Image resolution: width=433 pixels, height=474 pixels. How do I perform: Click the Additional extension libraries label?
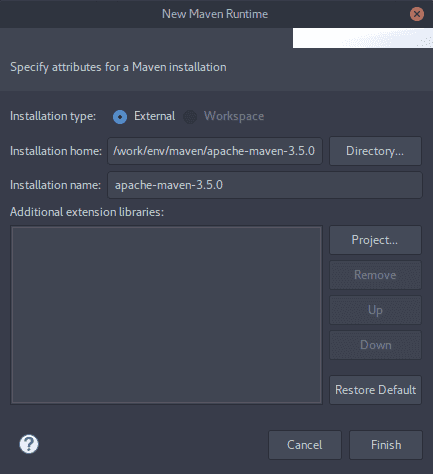(87, 212)
